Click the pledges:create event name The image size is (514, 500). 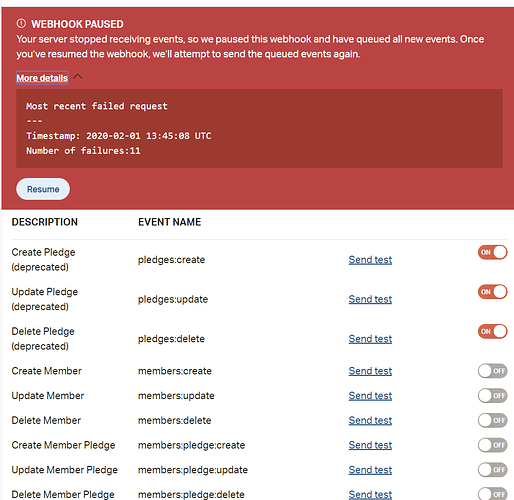(x=172, y=260)
